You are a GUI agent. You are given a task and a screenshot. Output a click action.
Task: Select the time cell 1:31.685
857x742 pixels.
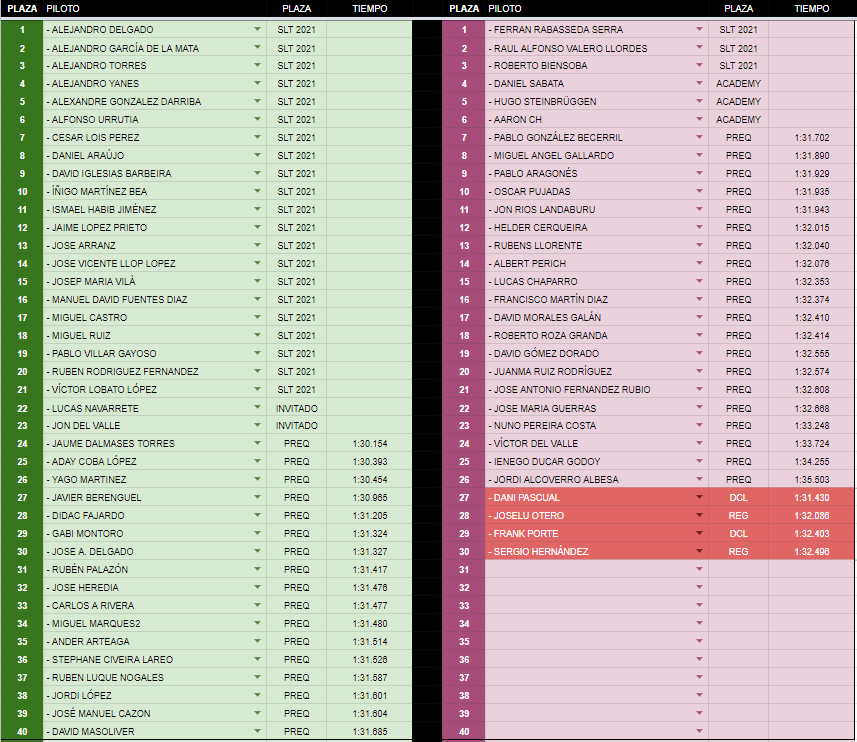[x=369, y=732]
